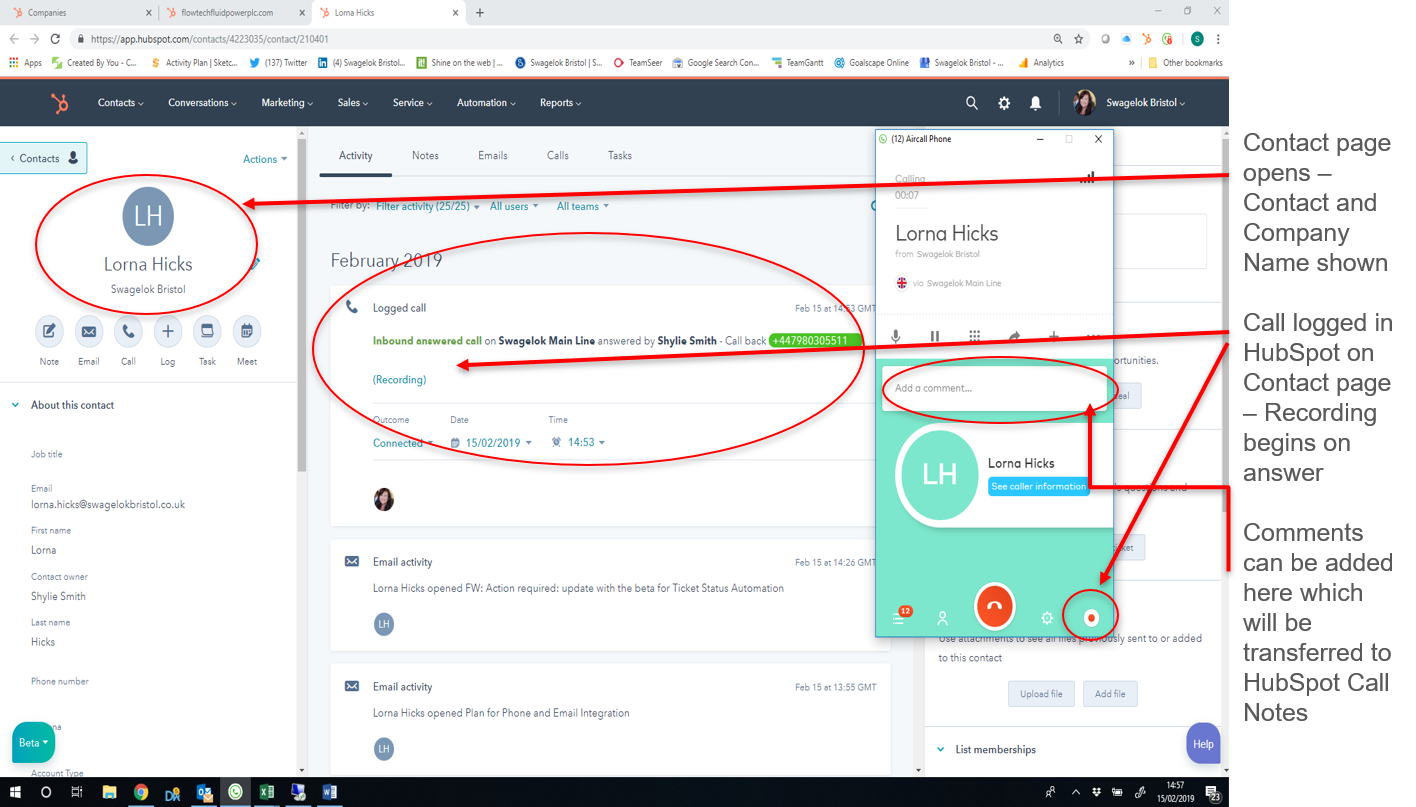Hang up the Aircall call
Viewport: 1416px width, 807px height.
click(x=994, y=606)
